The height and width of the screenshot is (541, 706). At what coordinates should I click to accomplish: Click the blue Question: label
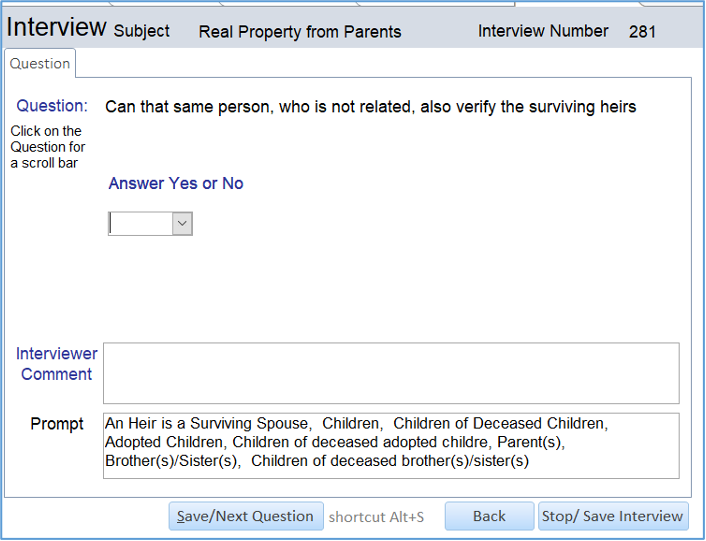pyautogui.click(x=52, y=106)
